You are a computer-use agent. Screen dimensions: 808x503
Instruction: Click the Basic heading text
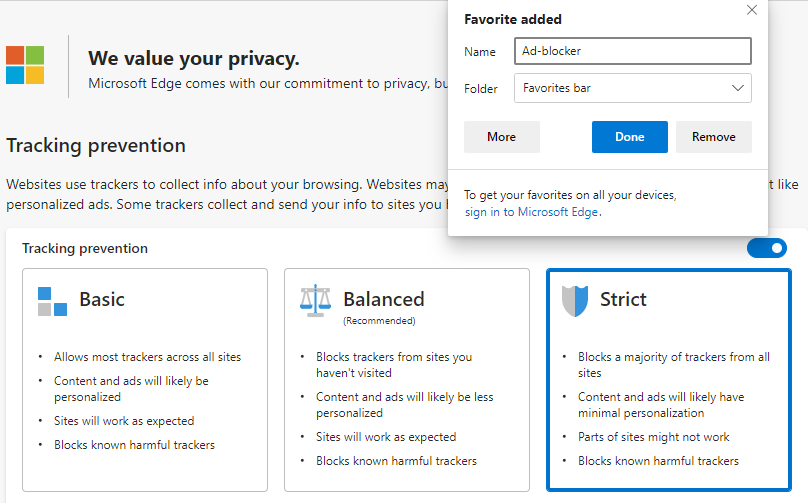click(102, 299)
